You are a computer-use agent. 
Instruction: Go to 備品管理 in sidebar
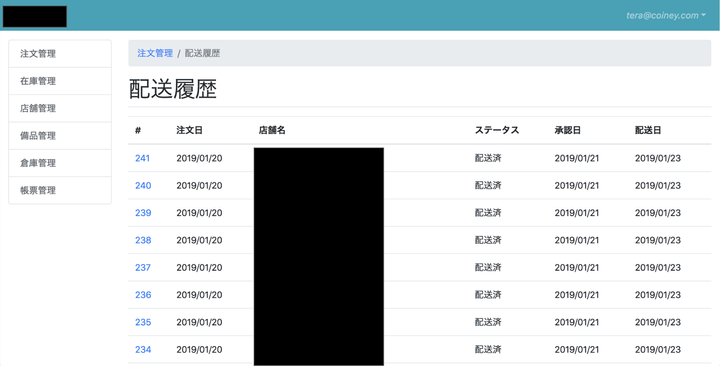60,136
